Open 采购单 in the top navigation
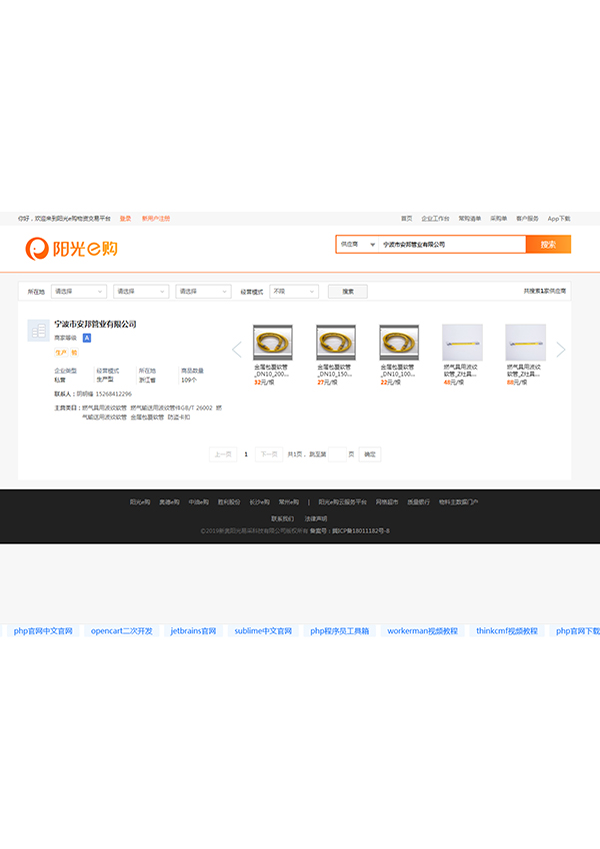The width and height of the screenshot is (600, 849). click(x=499, y=219)
